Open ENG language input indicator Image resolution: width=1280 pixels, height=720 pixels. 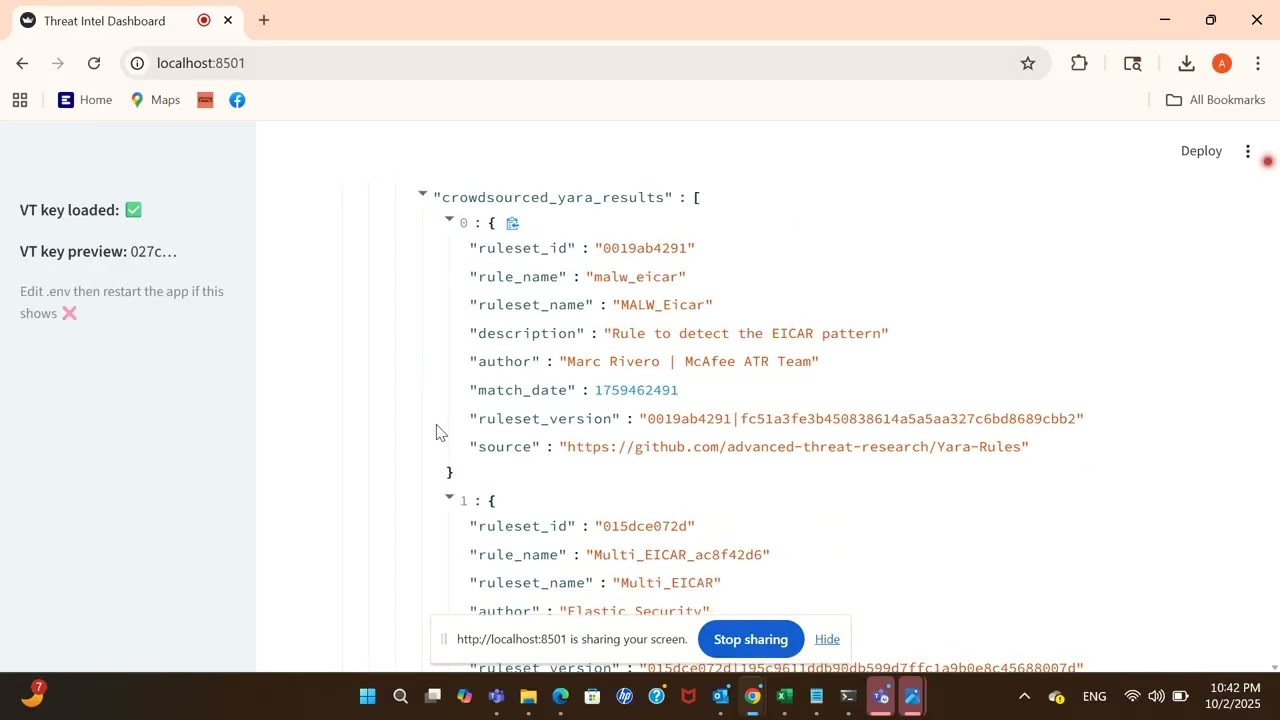(x=1094, y=696)
